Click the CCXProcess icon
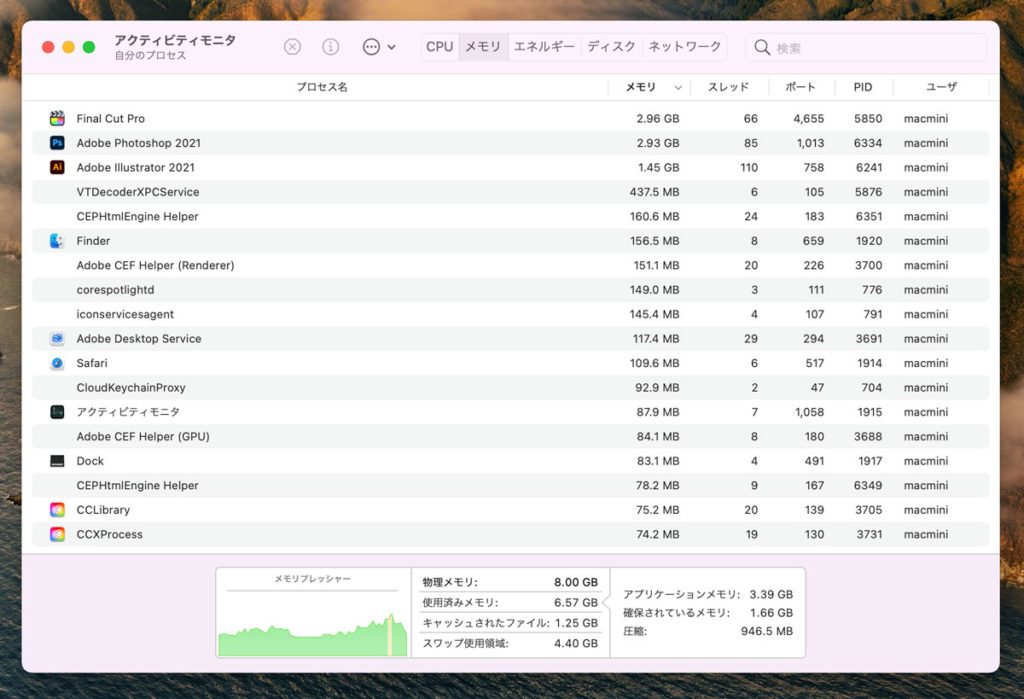Viewport: 1024px width, 699px height. pyautogui.click(x=57, y=534)
